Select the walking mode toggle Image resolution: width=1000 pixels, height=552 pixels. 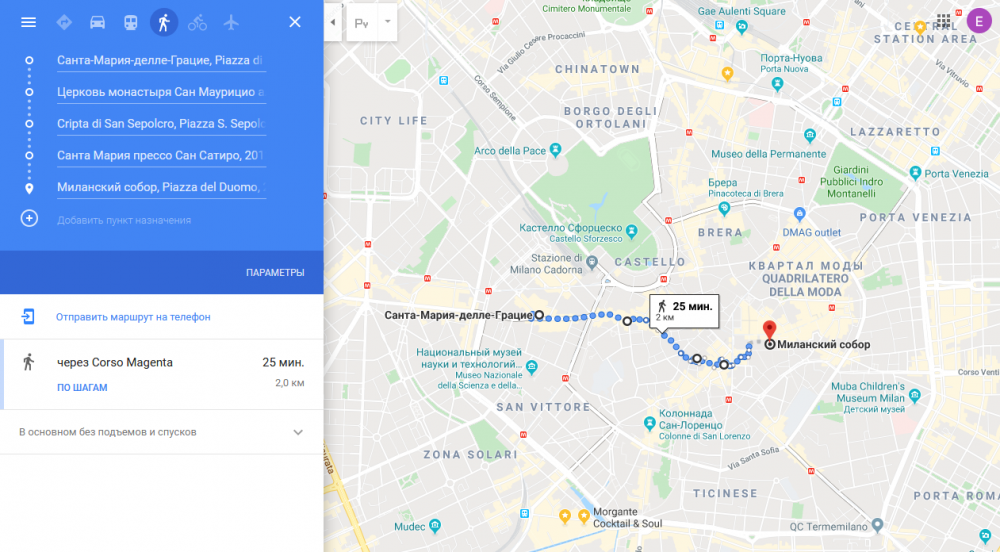pyautogui.click(x=164, y=22)
